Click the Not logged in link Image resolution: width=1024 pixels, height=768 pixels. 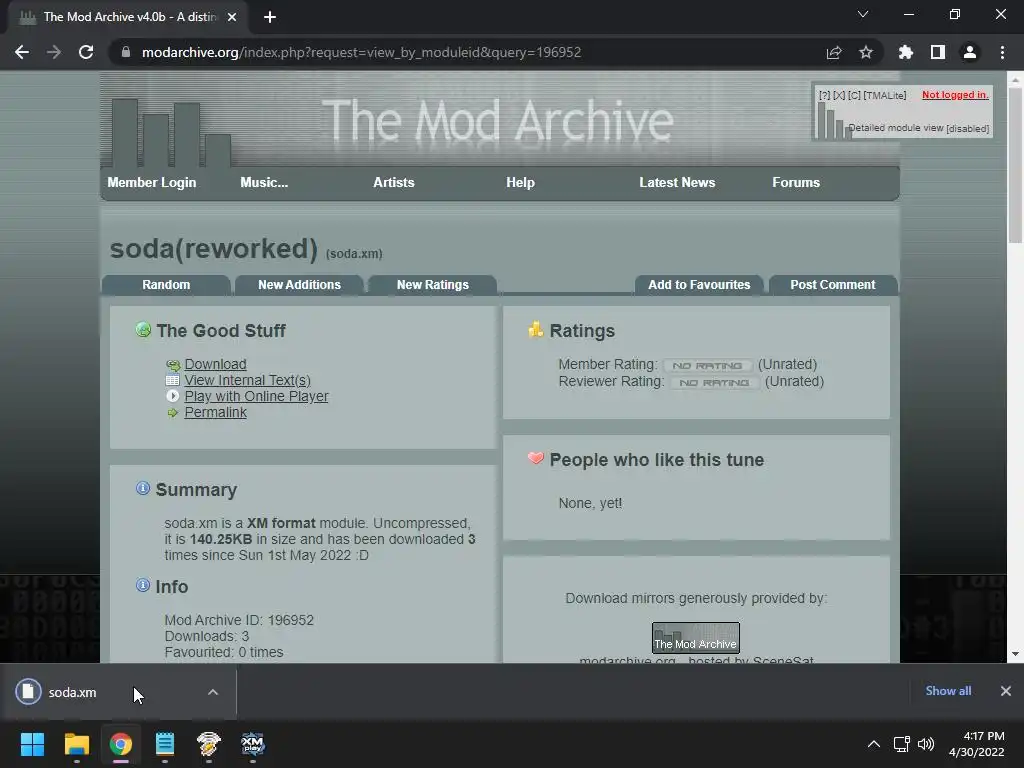(x=955, y=95)
